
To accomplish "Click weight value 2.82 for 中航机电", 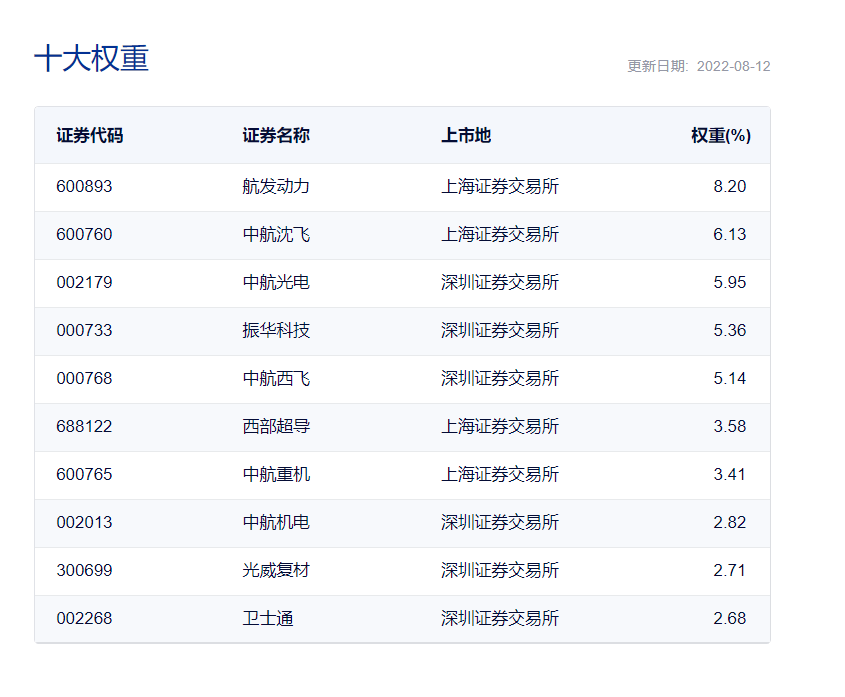I will (729, 523).
